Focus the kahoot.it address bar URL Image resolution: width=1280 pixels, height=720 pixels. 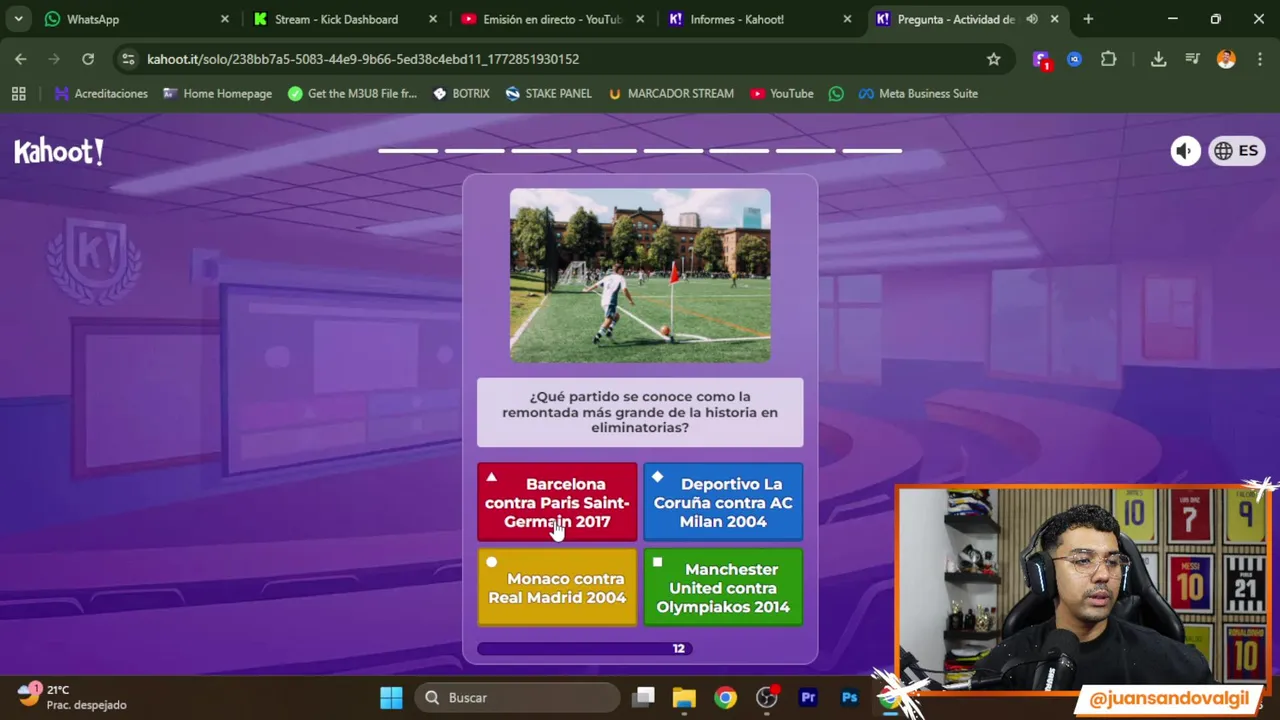tap(363, 59)
